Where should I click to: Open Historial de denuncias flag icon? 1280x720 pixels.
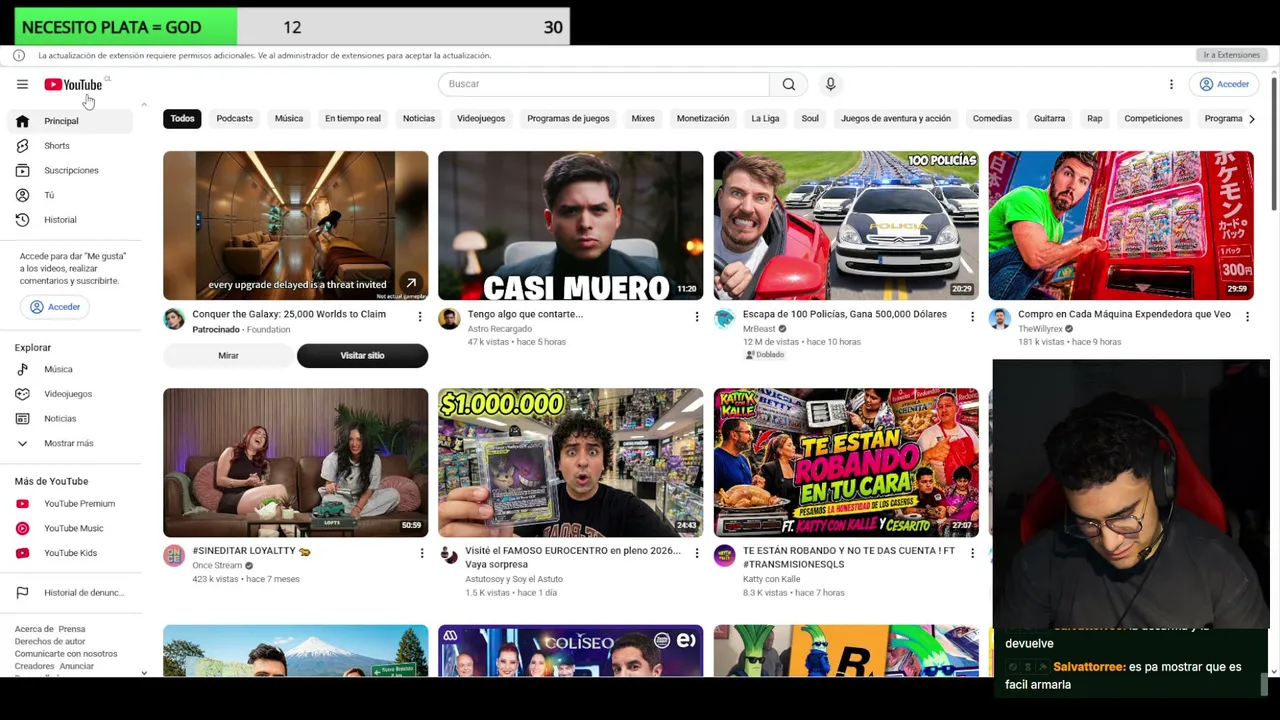point(22,593)
